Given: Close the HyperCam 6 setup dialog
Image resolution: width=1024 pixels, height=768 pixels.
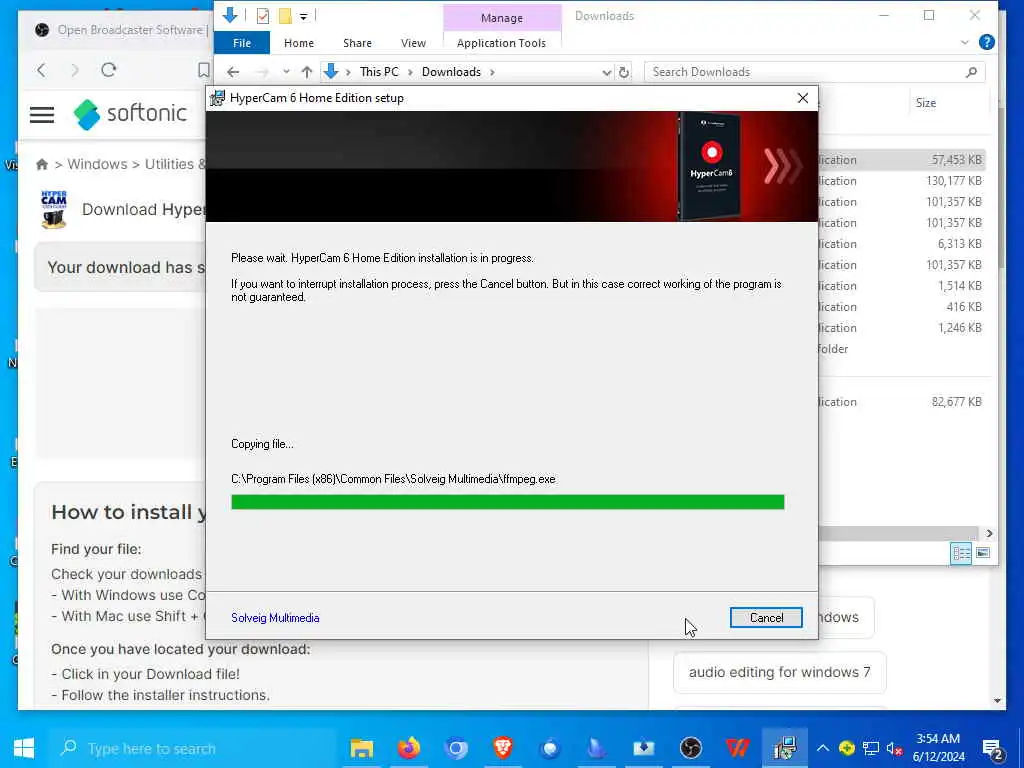Looking at the screenshot, I should (x=803, y=98).
